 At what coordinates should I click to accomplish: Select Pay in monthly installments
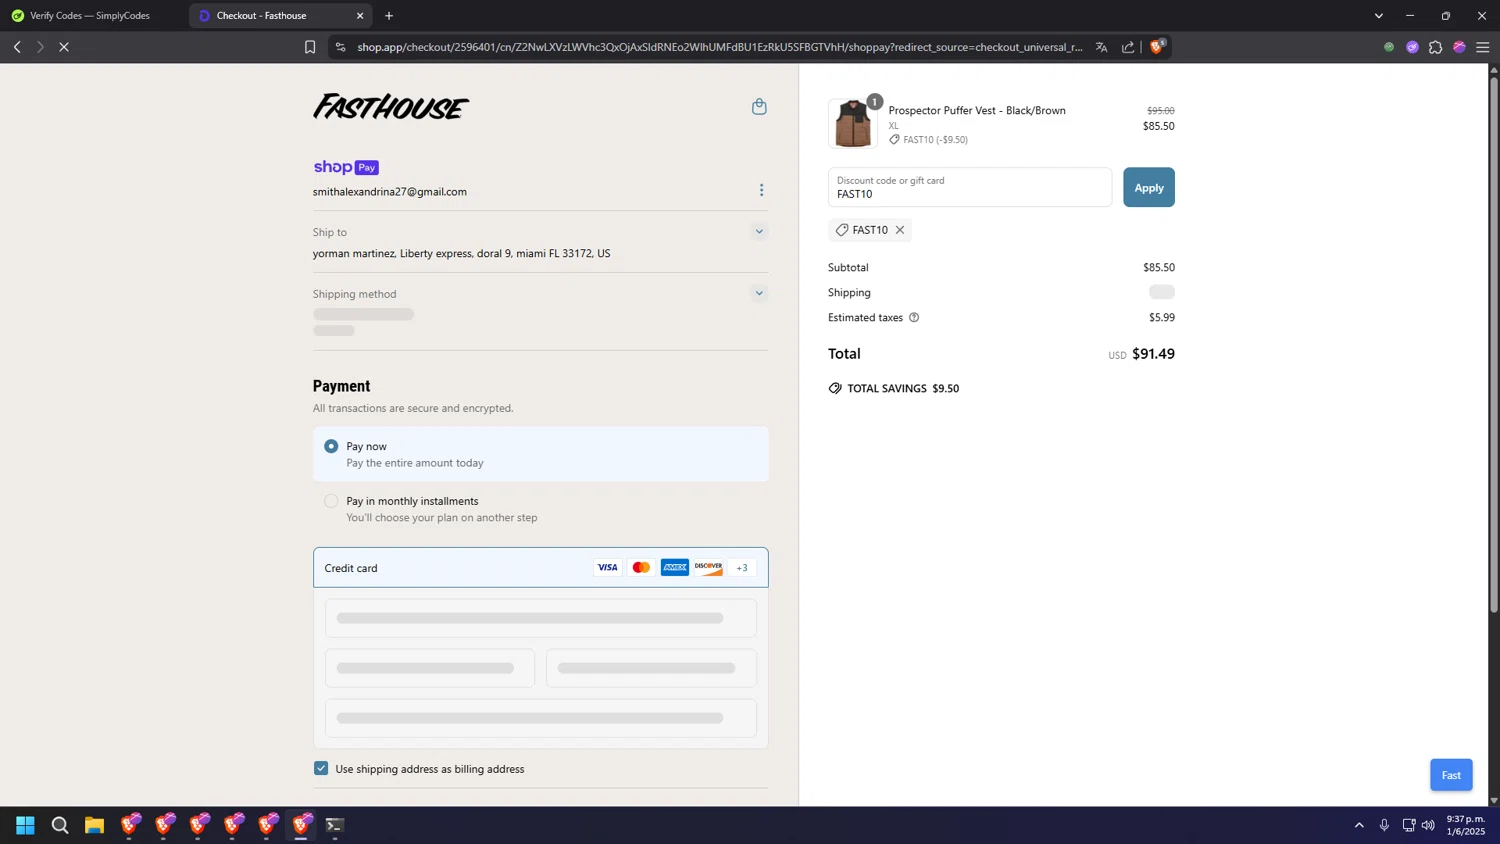tap(541, 509)
